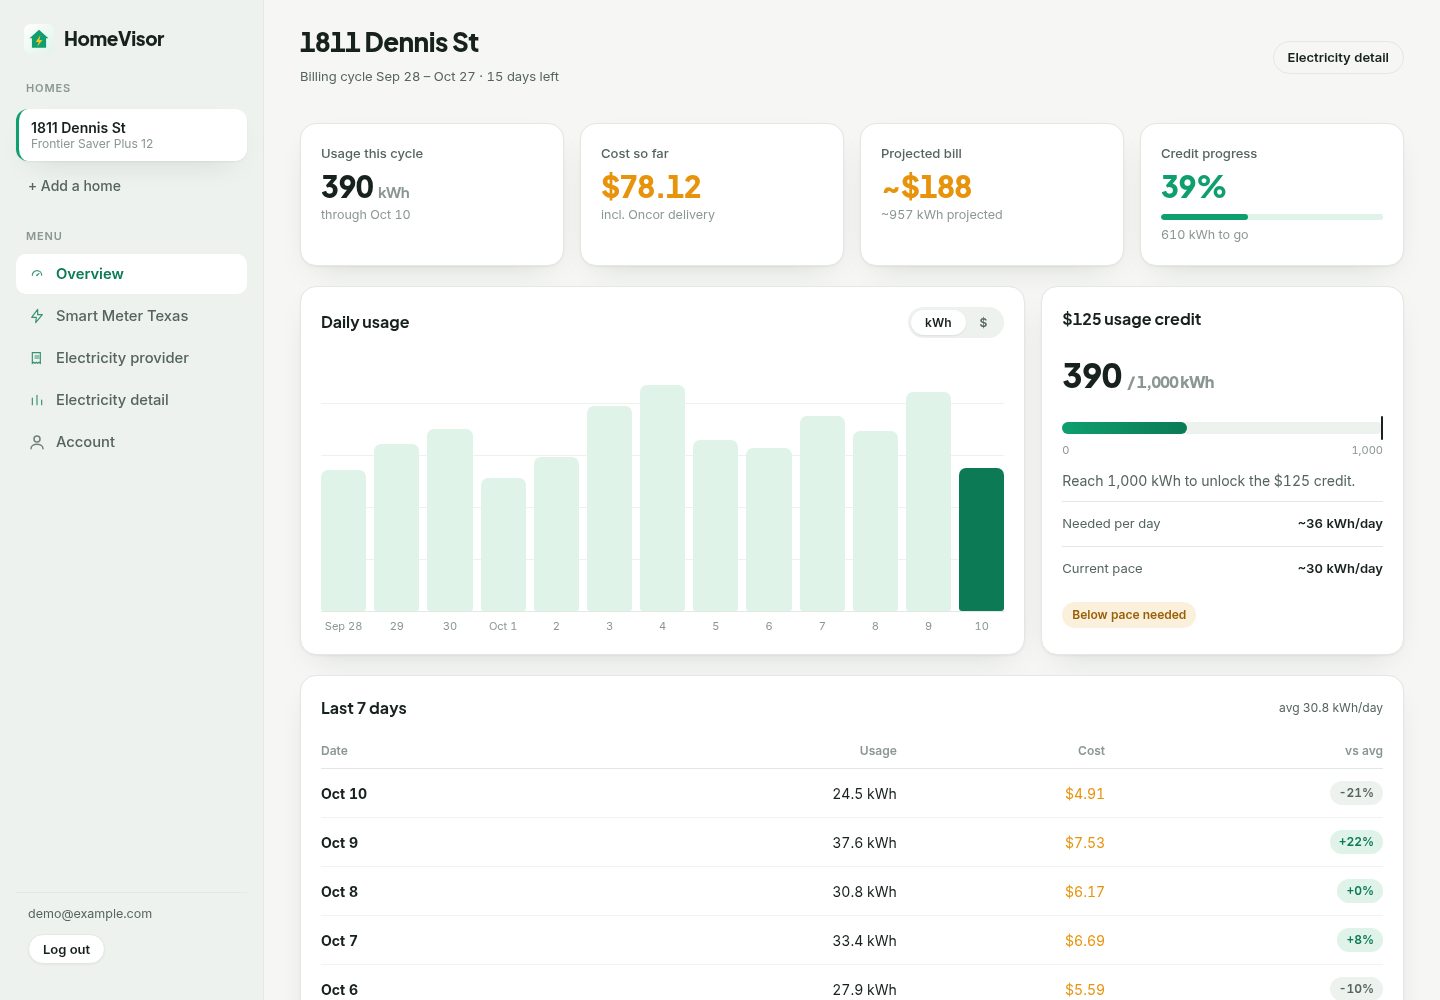Click the ~30 kWh/day current pace value
The height and width of the screenshot is (1000, 1440).
click(x=1340, y=569)
